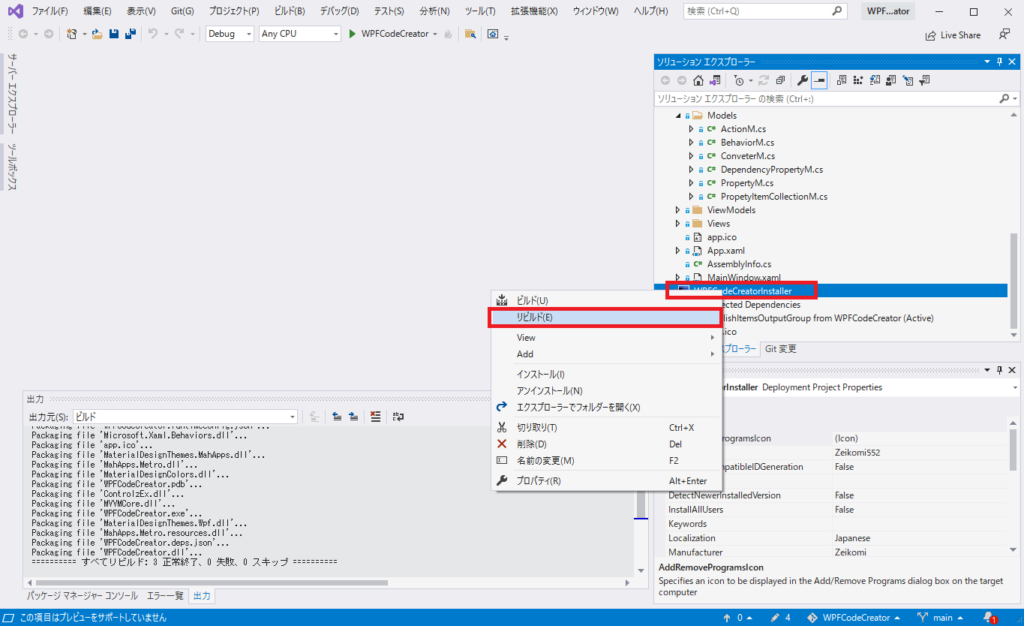Click the magnifier in the Solution Explorer search

click(1004, 99)
